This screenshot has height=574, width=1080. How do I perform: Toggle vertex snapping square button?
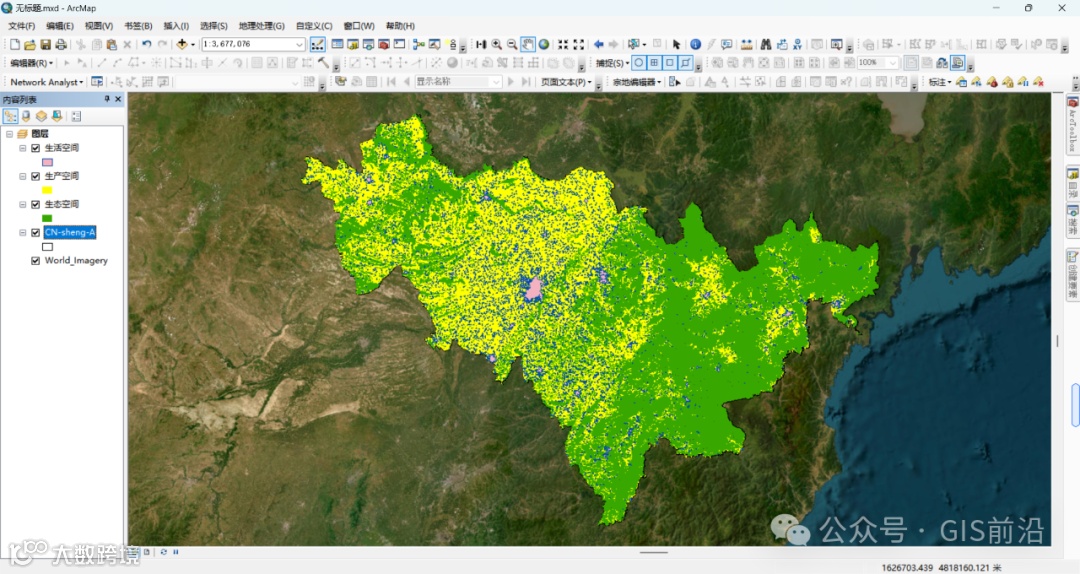[x=669, y=63]
